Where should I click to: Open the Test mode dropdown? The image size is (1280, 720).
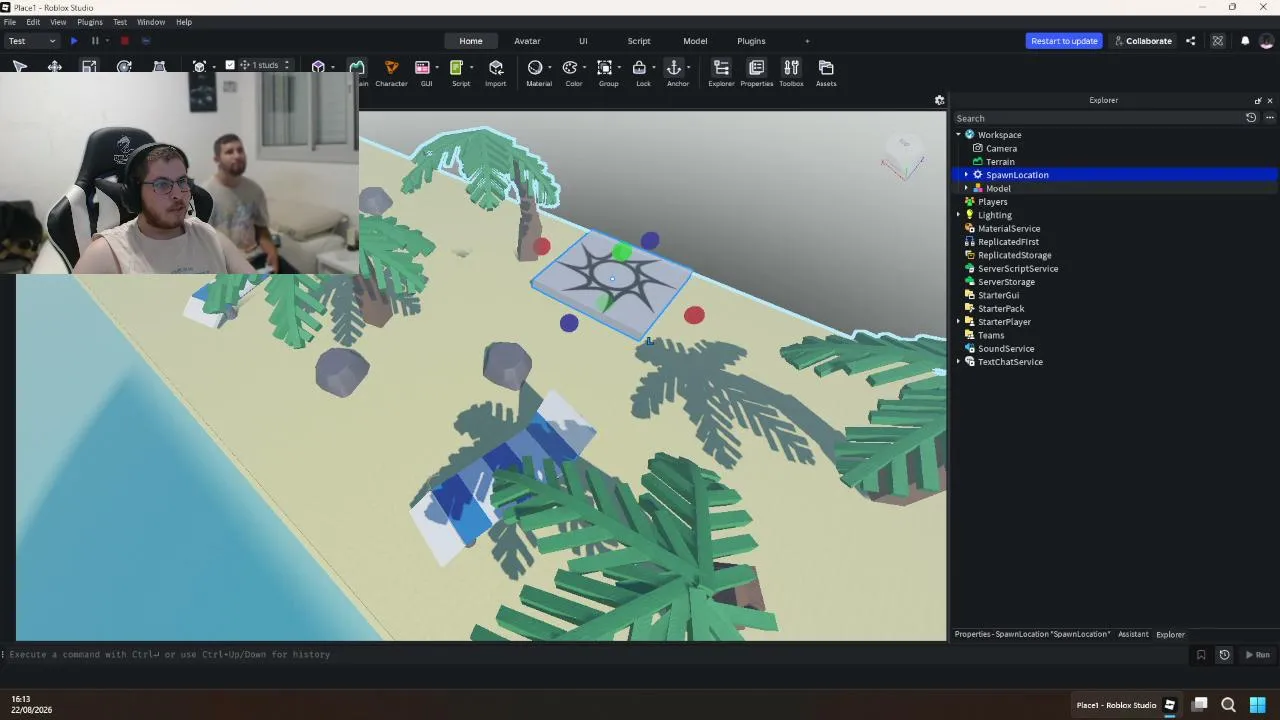32,41
